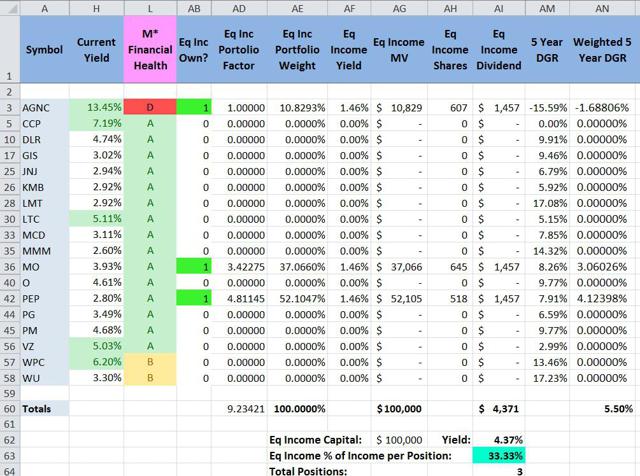
Task: Select the 10.8293% weight cell
Action: point(297,108)
